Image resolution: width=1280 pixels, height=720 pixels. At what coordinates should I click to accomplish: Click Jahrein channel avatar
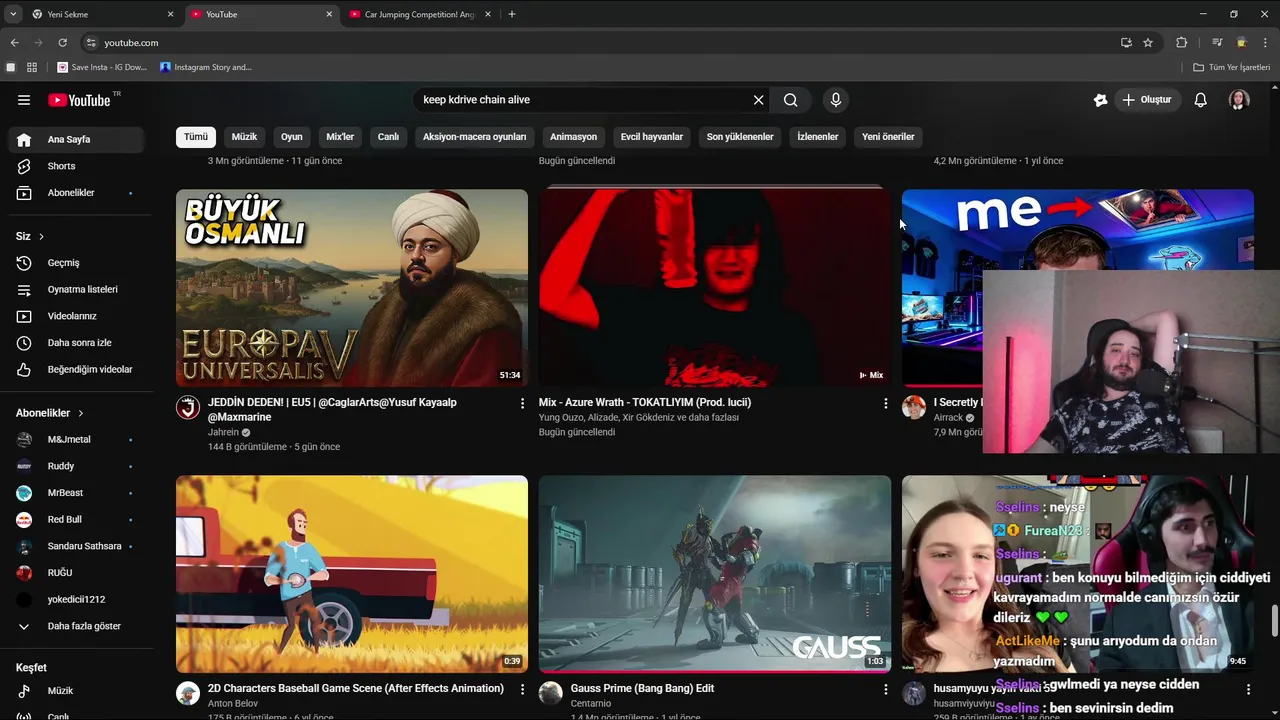pos(188,407)
